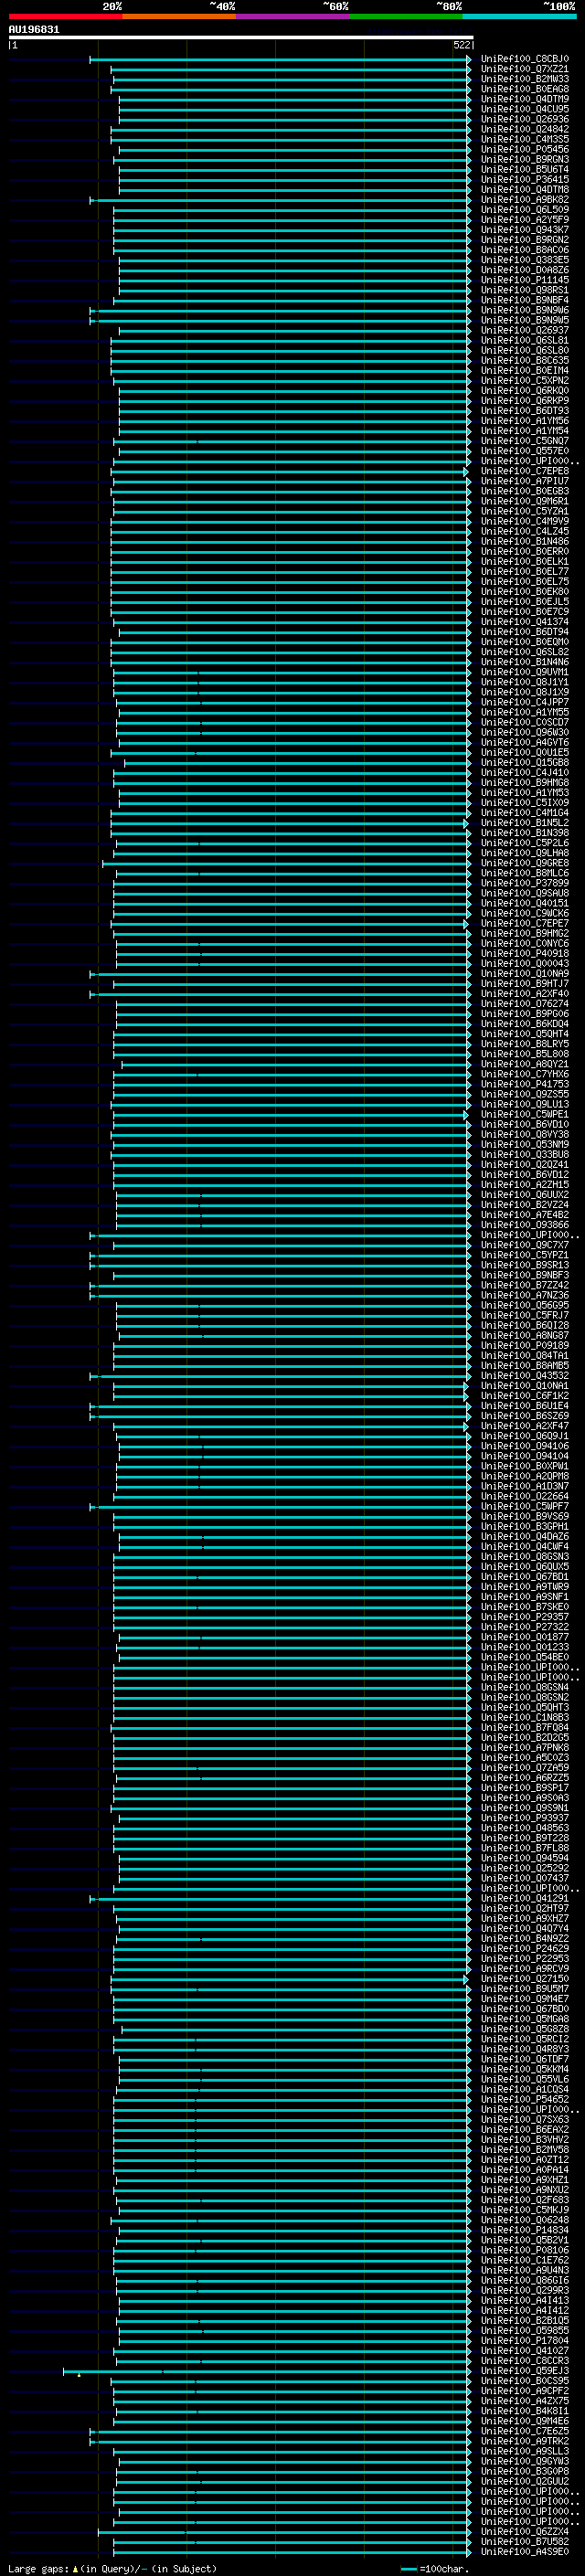Select hit label UniRef100_P36415
Image resolution: width=585 pixels, height=2576 pixels.
coord(524,180)
